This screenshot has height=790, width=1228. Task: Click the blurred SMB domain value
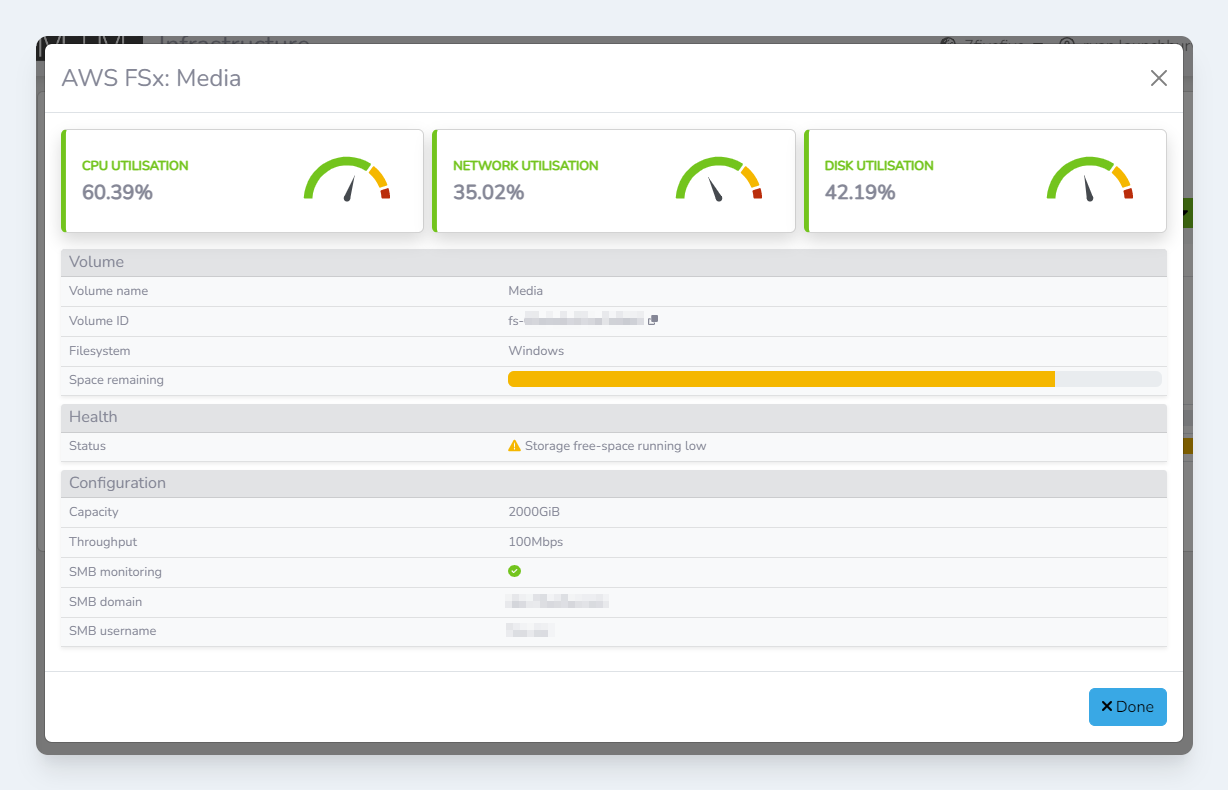point(558,602)
